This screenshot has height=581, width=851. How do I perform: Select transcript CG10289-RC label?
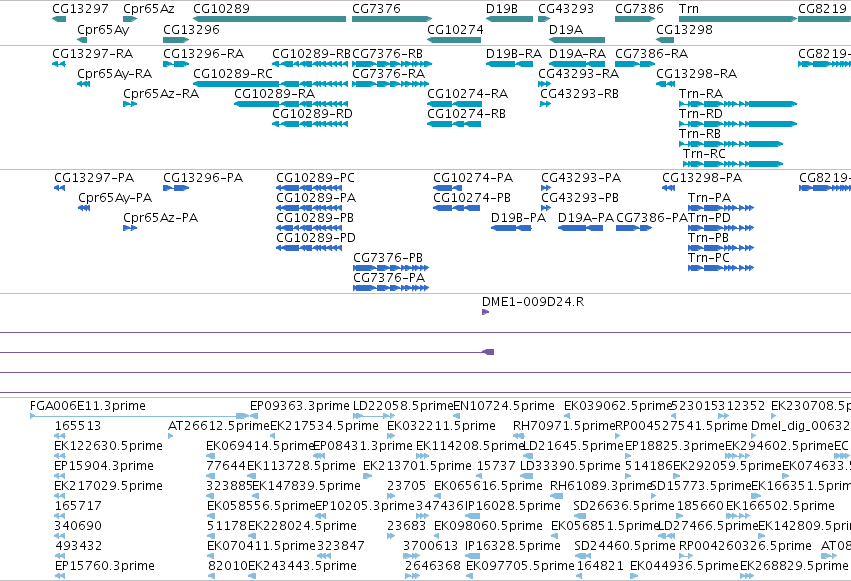(233, 74)
